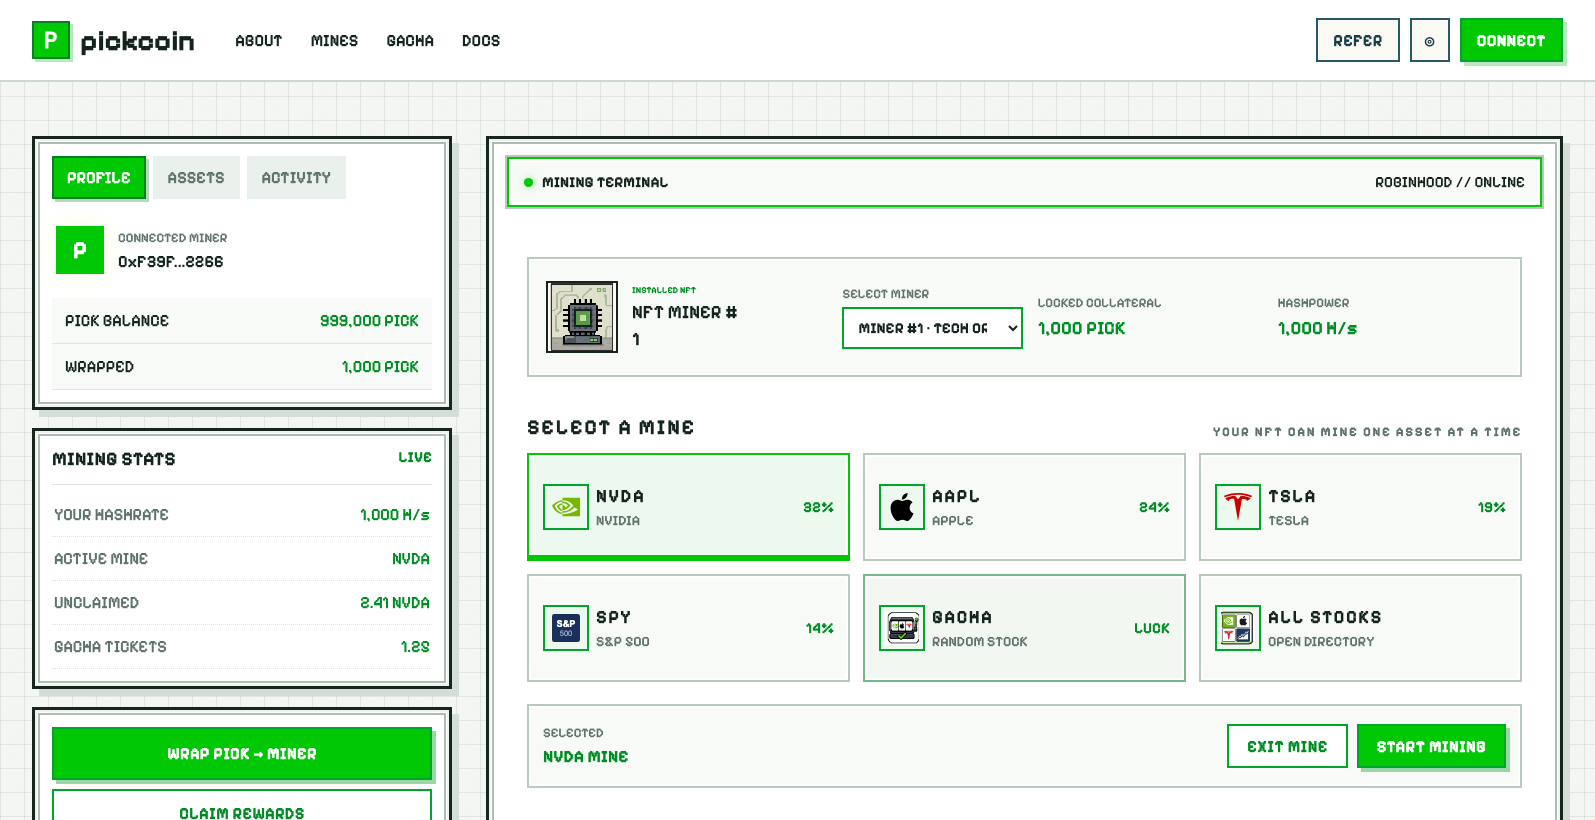Click the NVIDIA logo icon
Viewport: 1595px width, 820px height.
[566, 507]
